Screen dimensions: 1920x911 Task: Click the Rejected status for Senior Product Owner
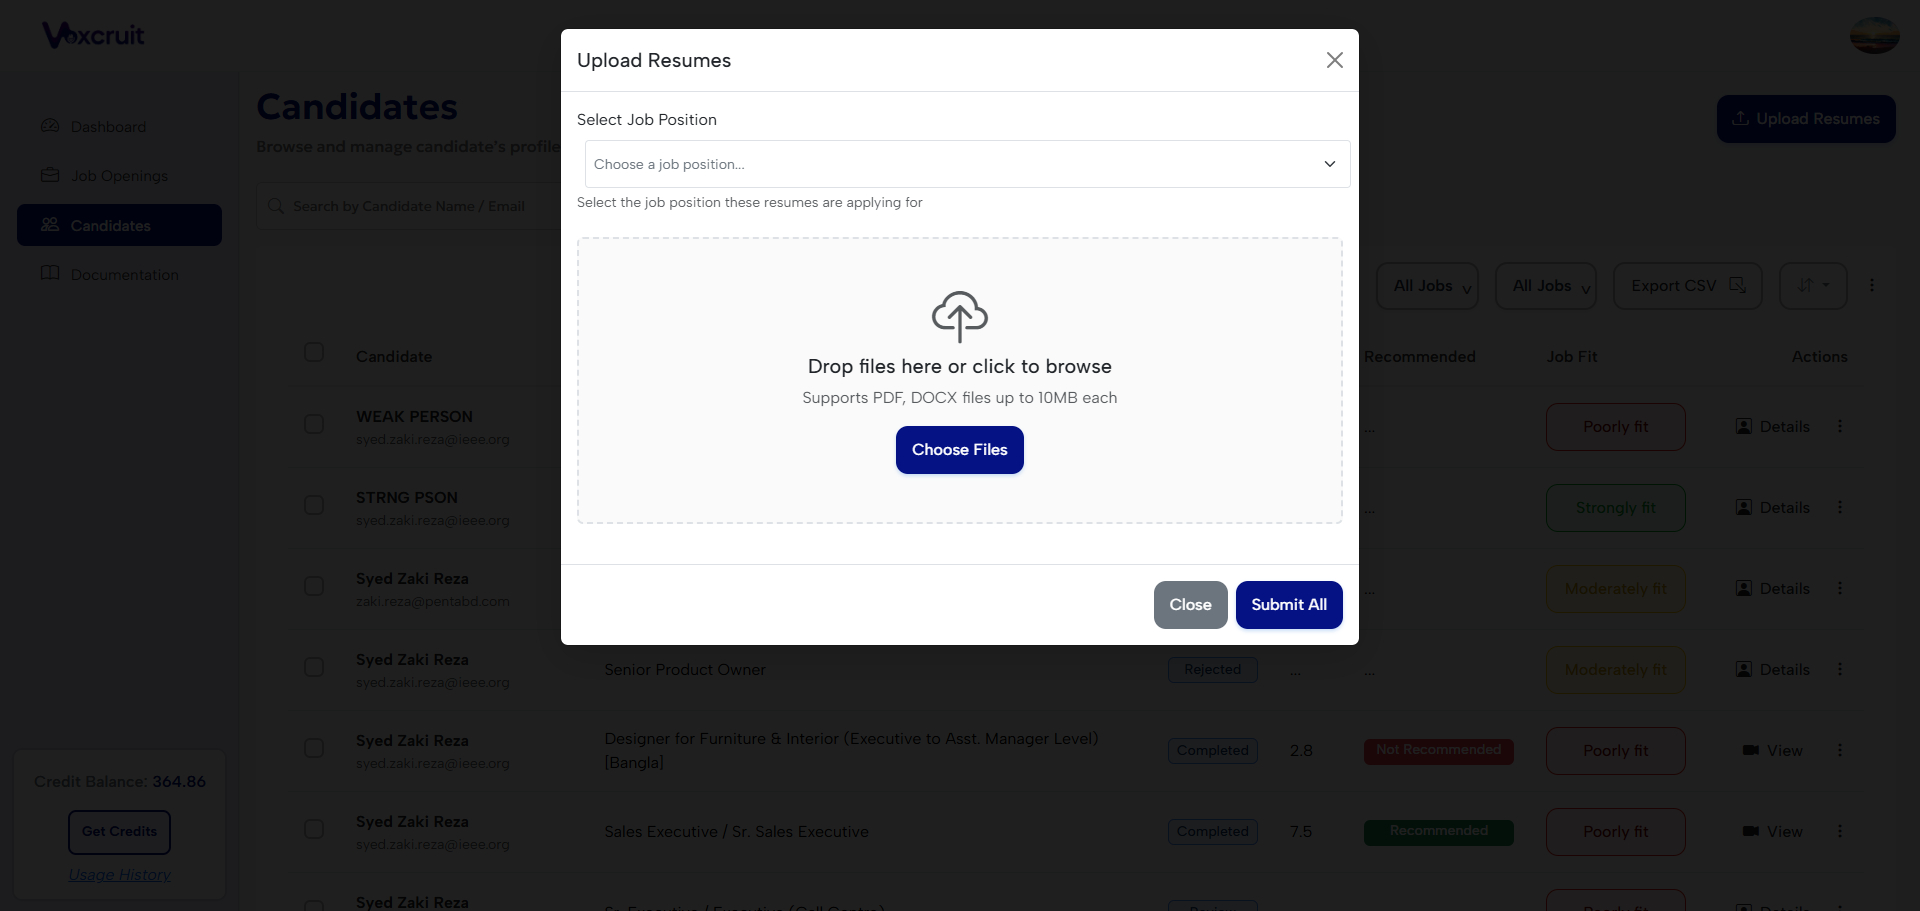pos(1212,670)
